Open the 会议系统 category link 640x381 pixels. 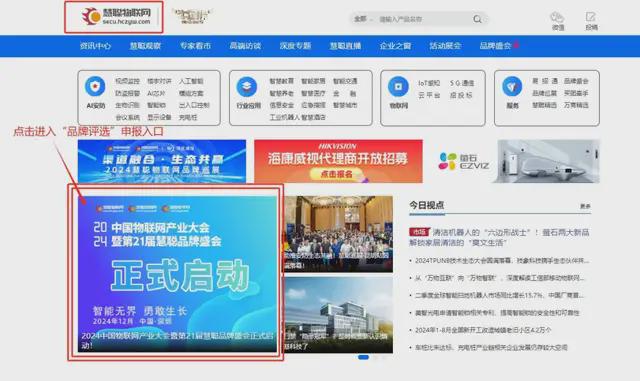click(x=127, y=117)
